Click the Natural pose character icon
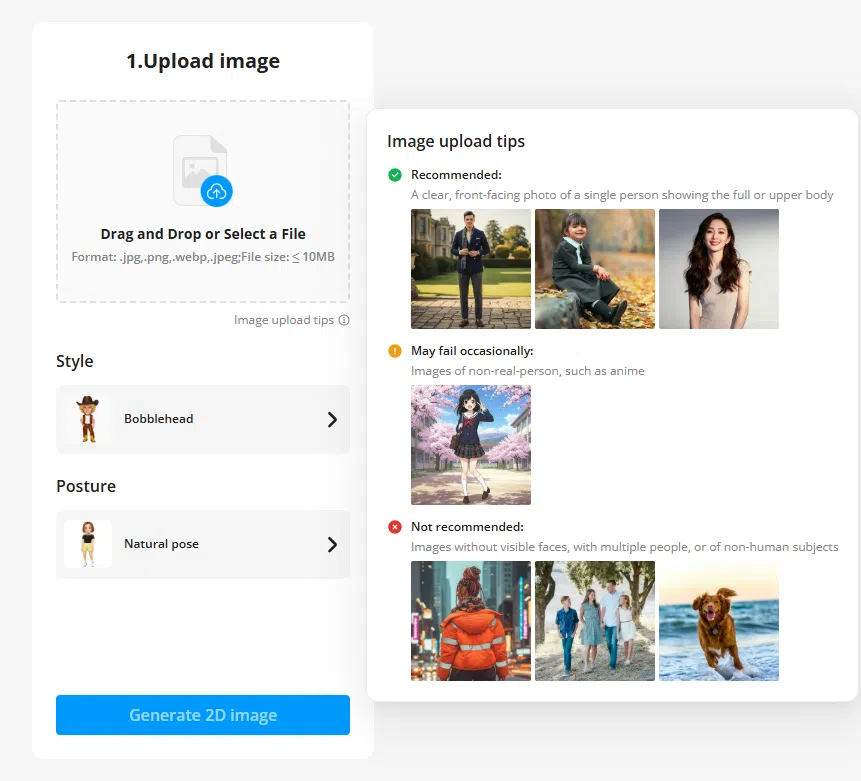The image size is (861, 781). (x=88, y=544)
